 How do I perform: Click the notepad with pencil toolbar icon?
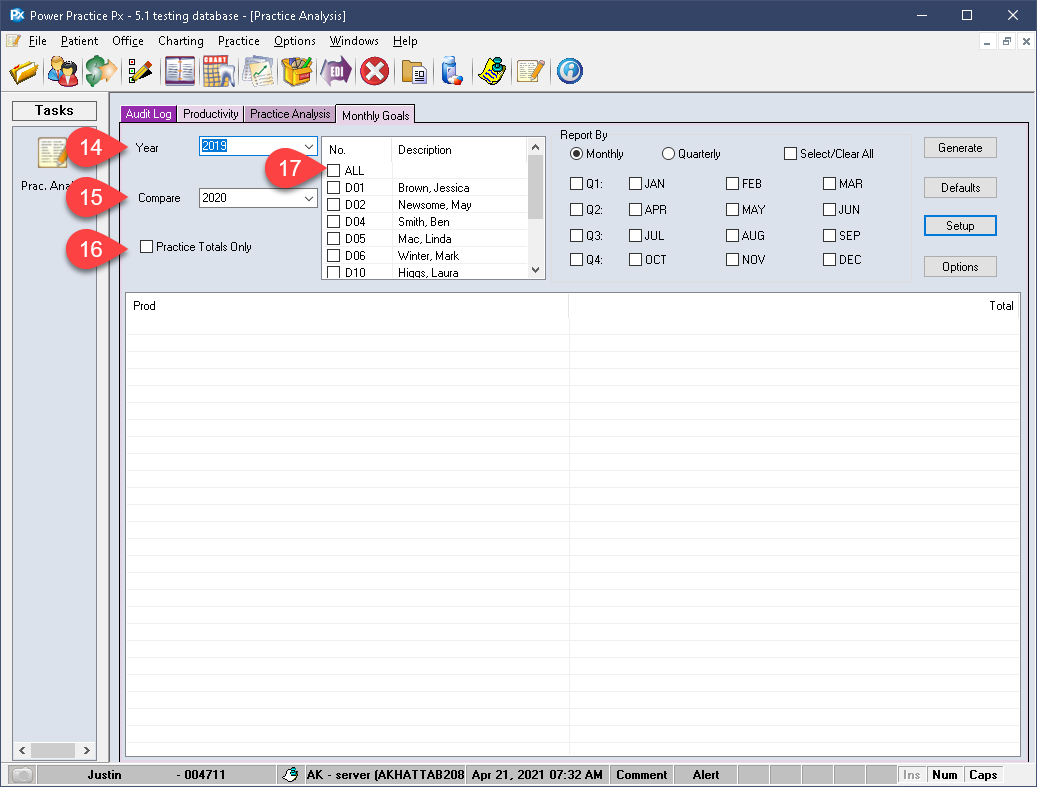pyautogui.click(x=530, y=71)
